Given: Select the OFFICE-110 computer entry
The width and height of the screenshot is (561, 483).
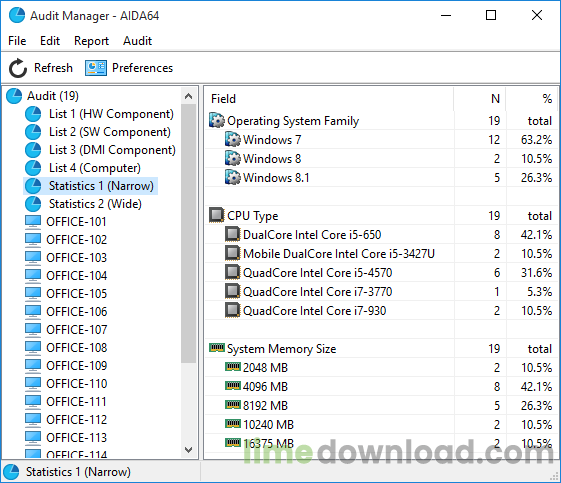Looking at the screenshot, I should coord(77,384).
